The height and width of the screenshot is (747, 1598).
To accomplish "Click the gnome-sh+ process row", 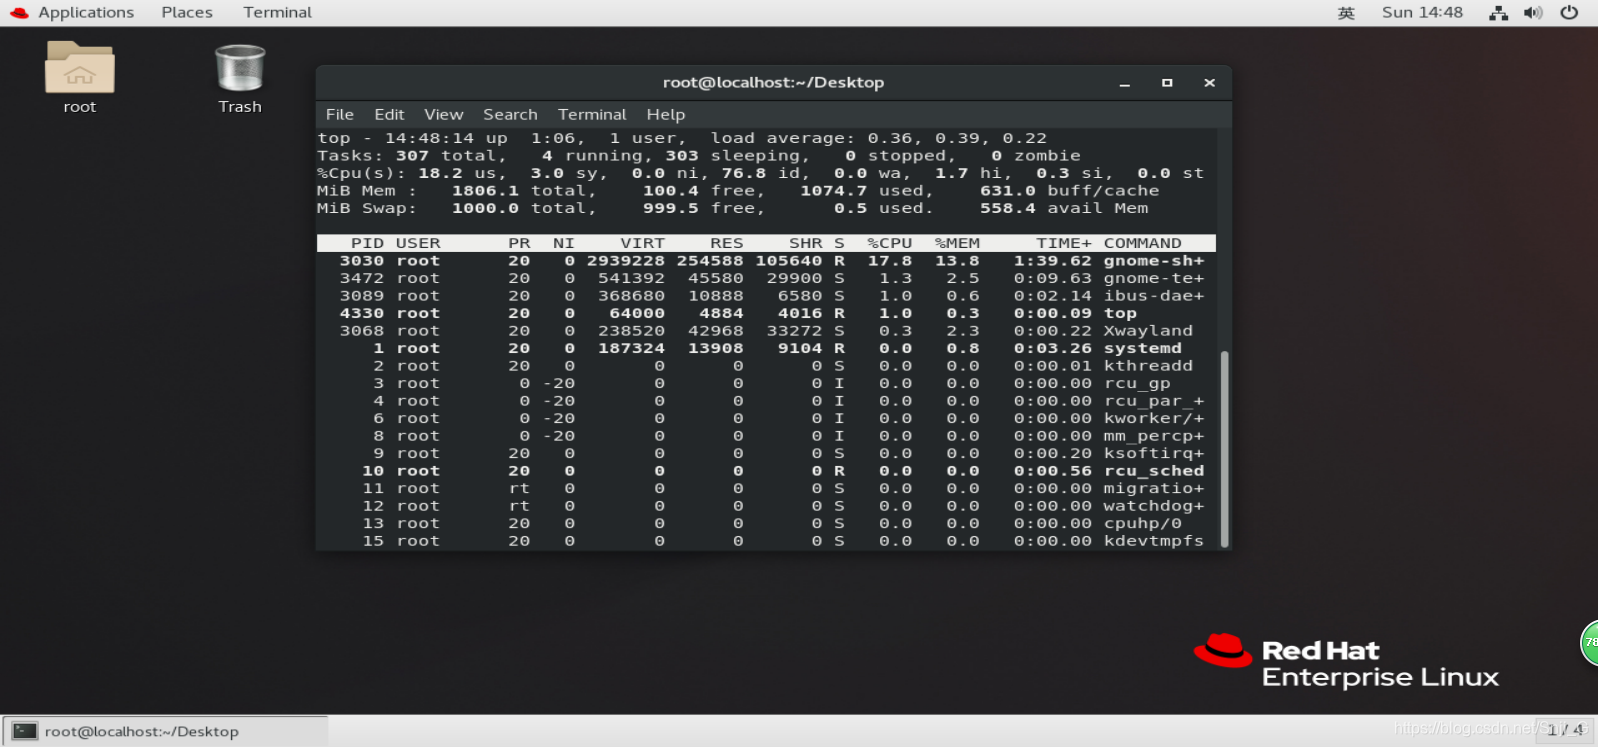I will [766, 261].
